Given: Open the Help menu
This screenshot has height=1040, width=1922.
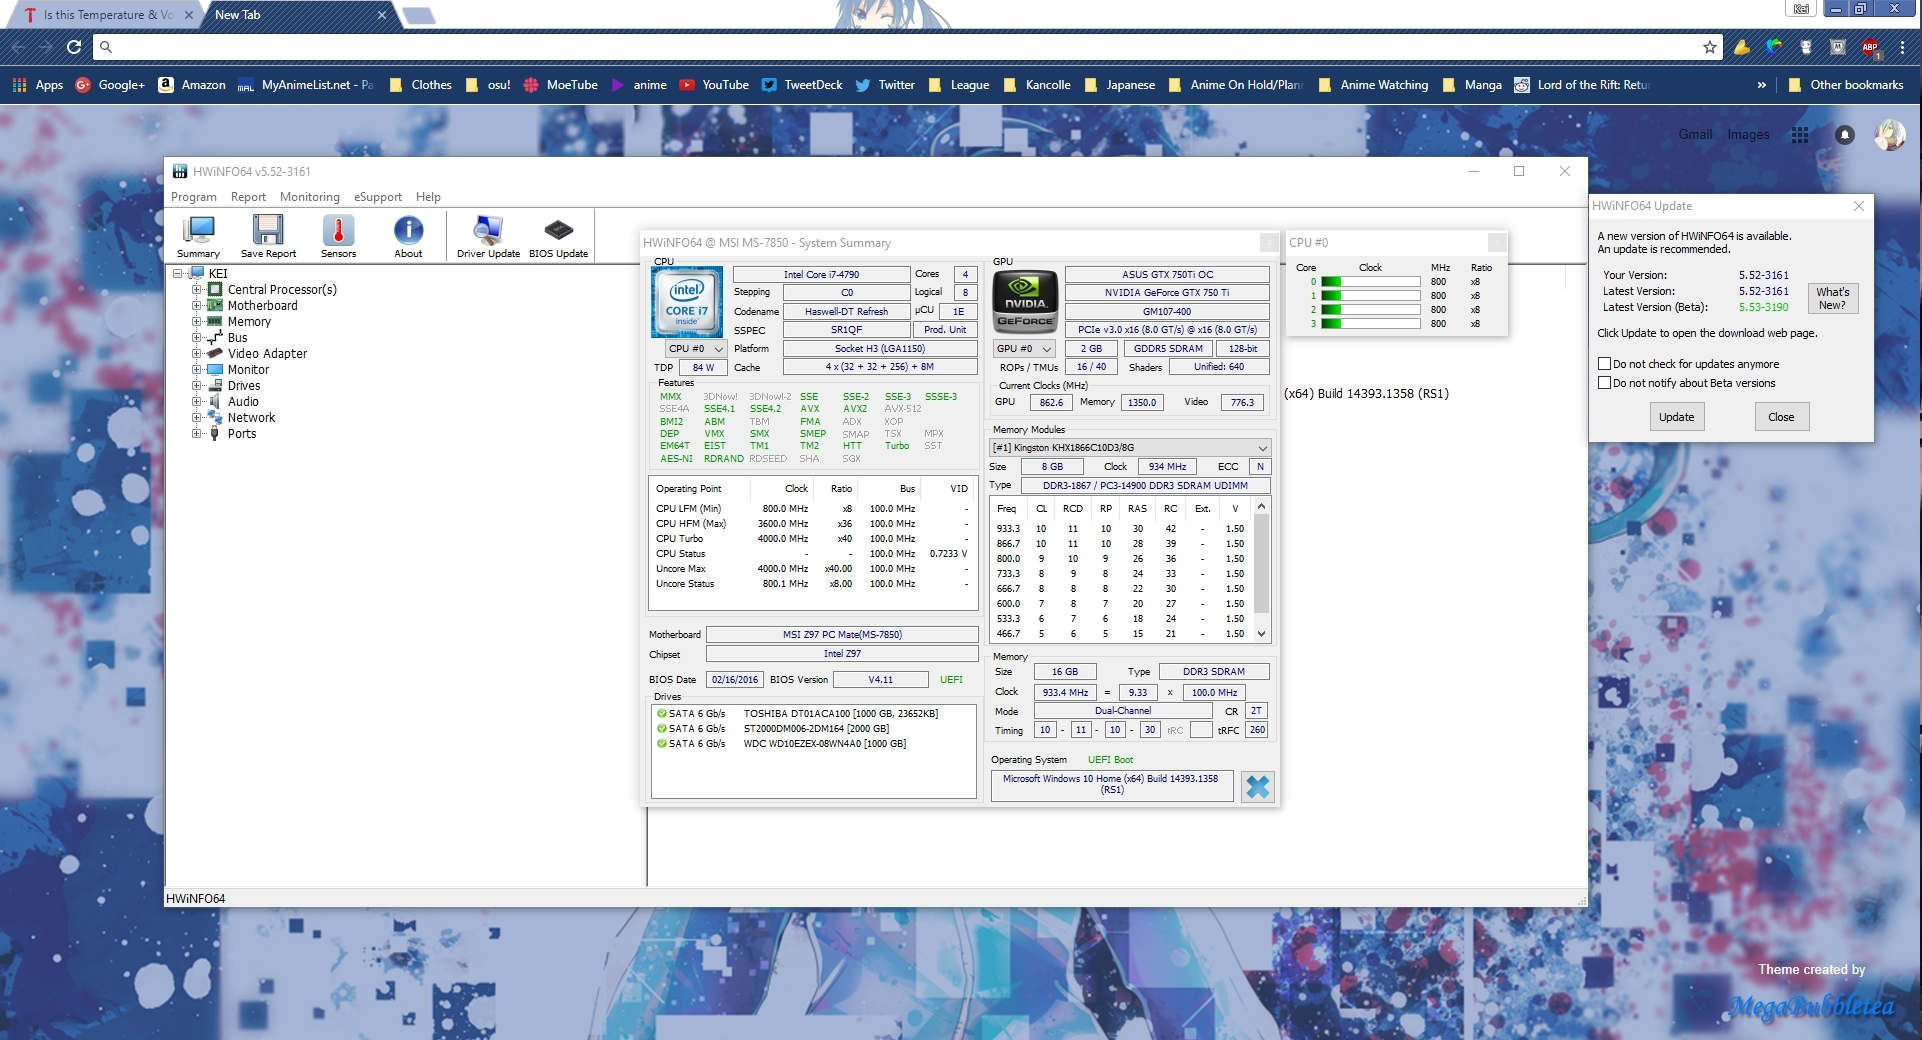Looking at the screenshot, I should point(428,197).
